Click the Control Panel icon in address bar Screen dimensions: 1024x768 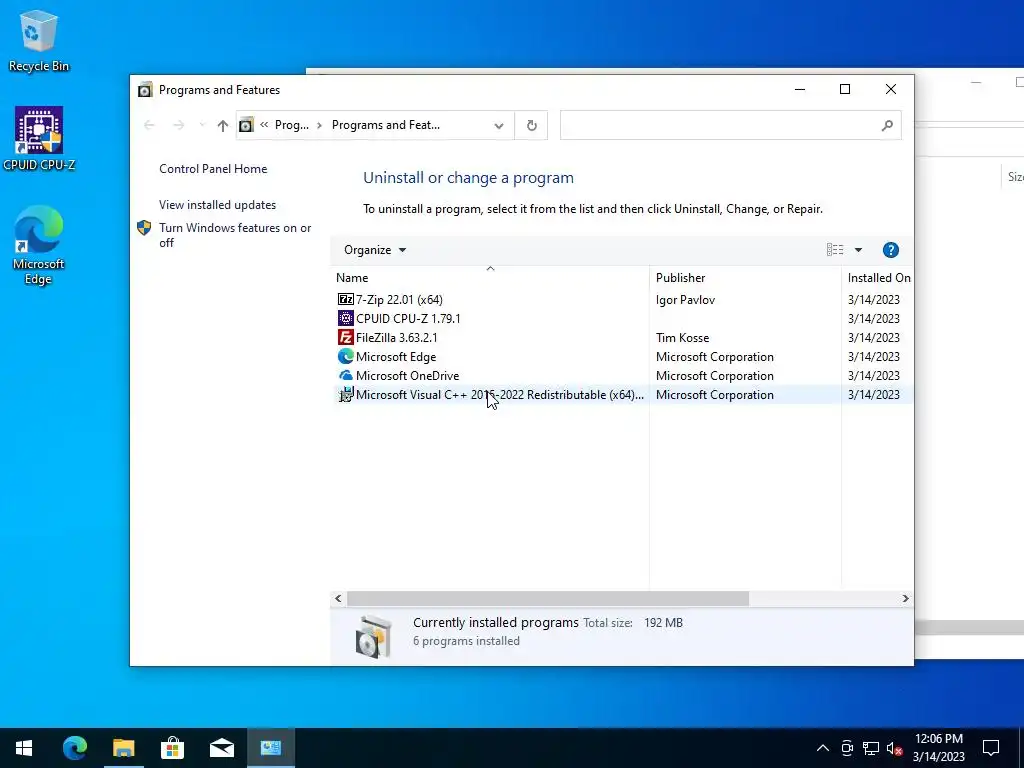(x=246, y=125)
